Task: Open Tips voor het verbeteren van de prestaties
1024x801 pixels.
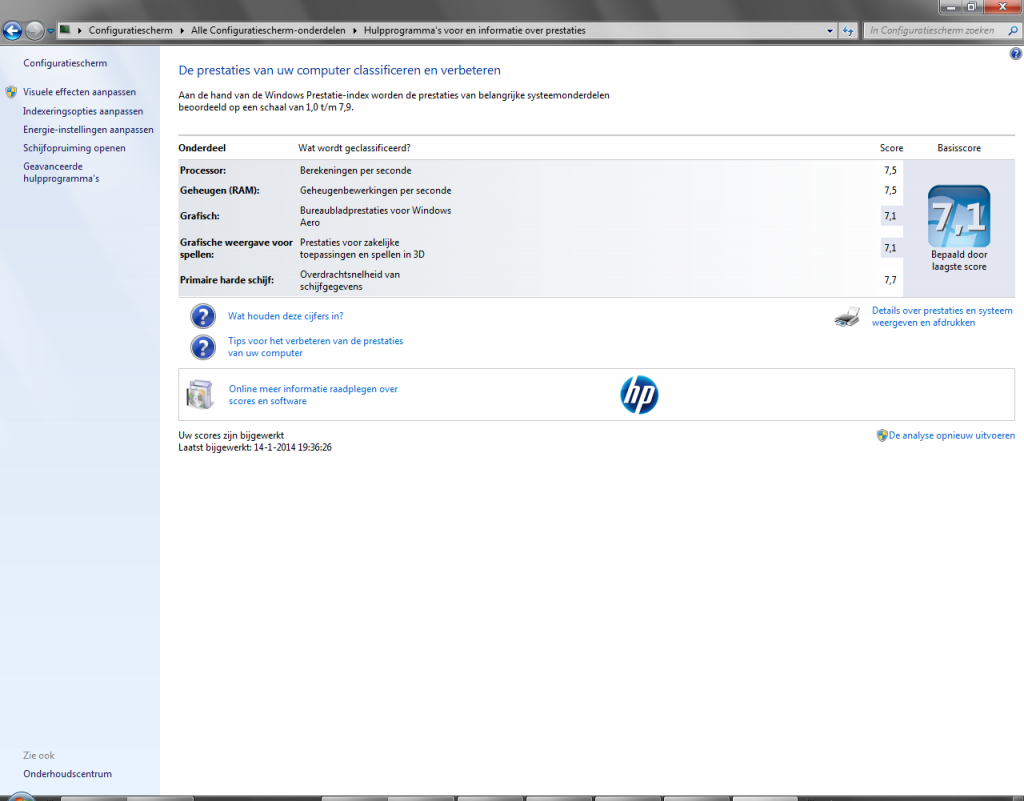Action: 315,347
